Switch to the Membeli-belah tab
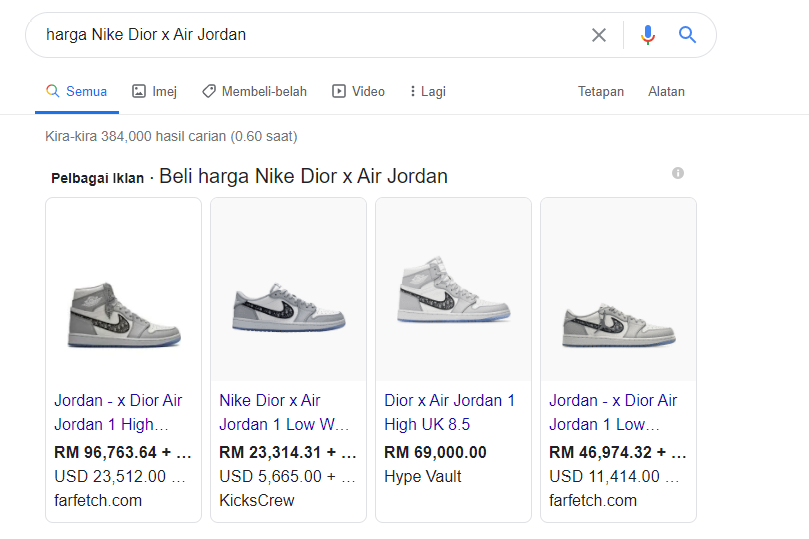The image size is (809, 539). click(254, 91)
